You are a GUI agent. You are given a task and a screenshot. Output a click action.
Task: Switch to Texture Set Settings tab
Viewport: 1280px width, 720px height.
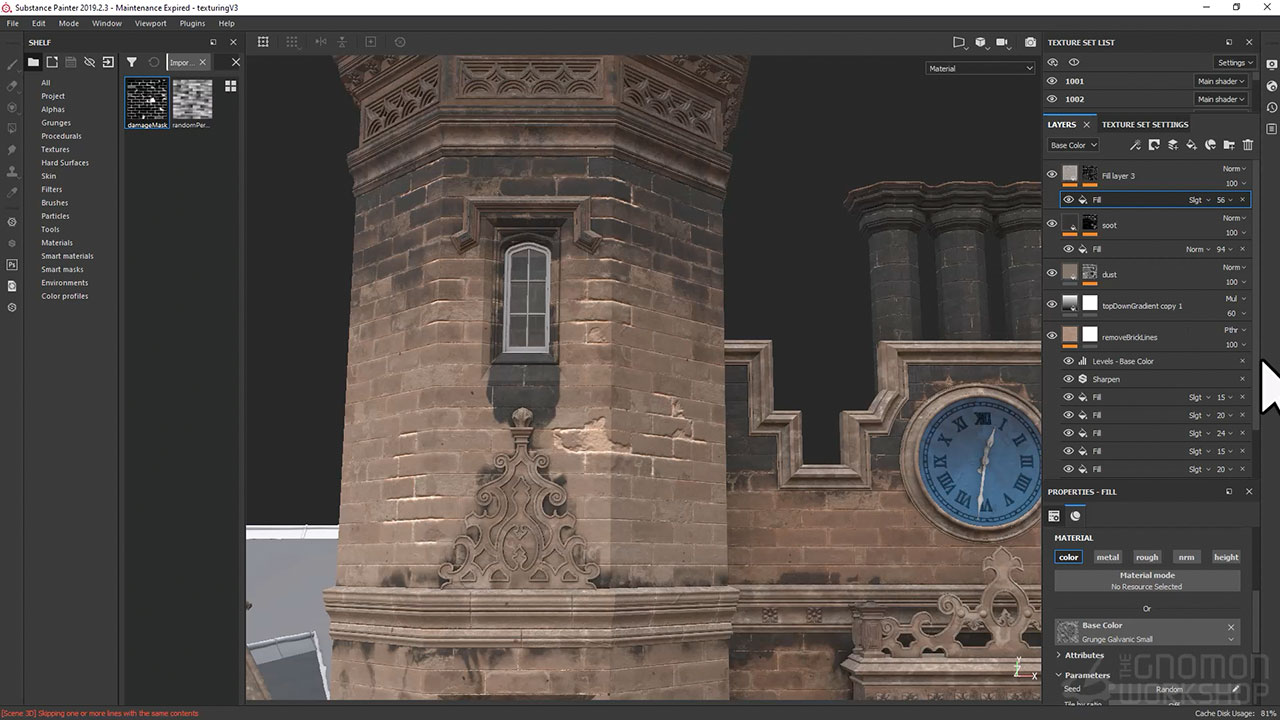(1145, 124)
